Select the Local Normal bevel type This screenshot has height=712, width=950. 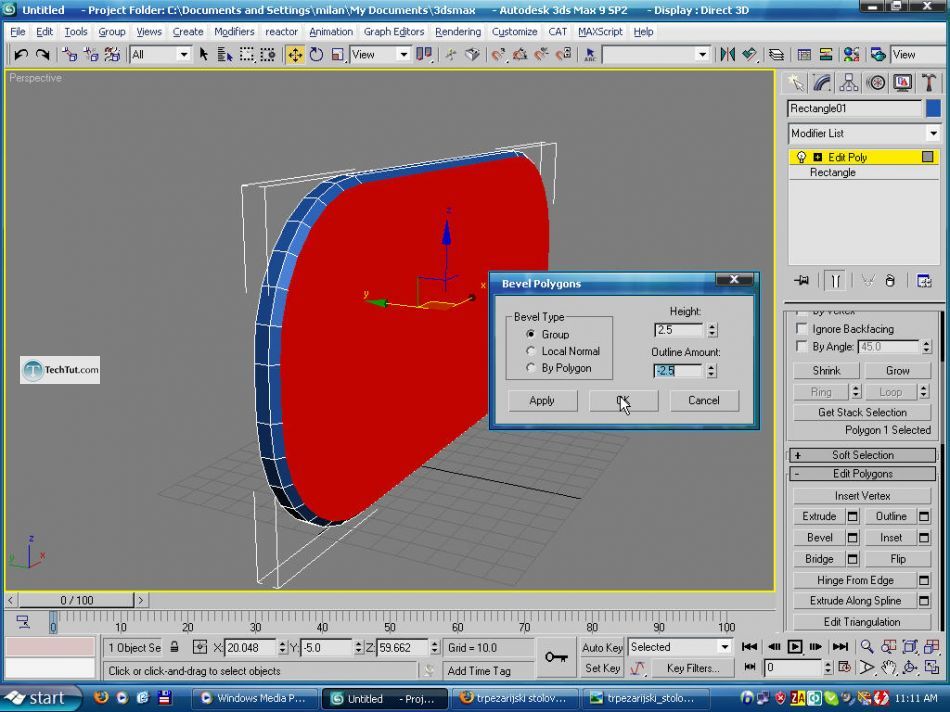point(531,351)
